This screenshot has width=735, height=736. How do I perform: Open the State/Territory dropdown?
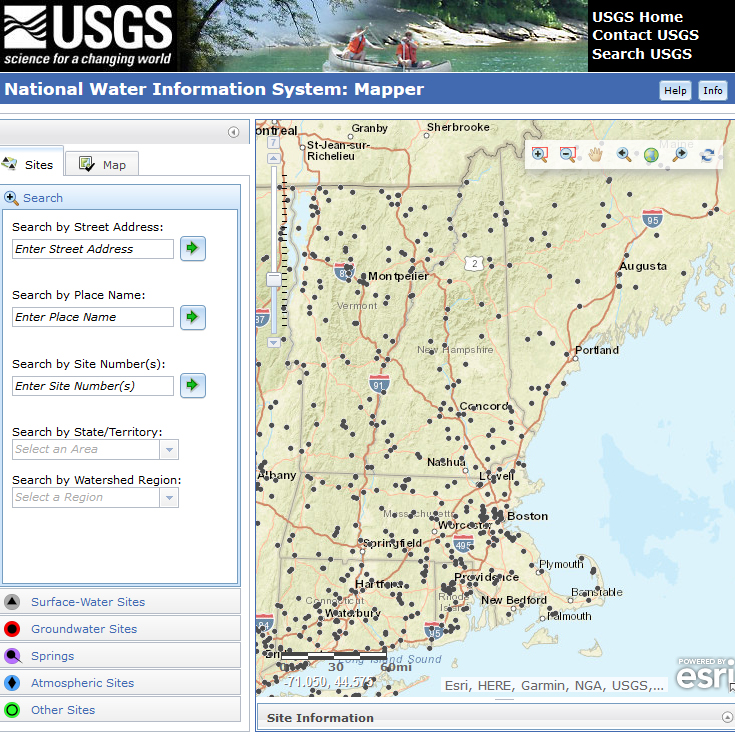(169, 450)
